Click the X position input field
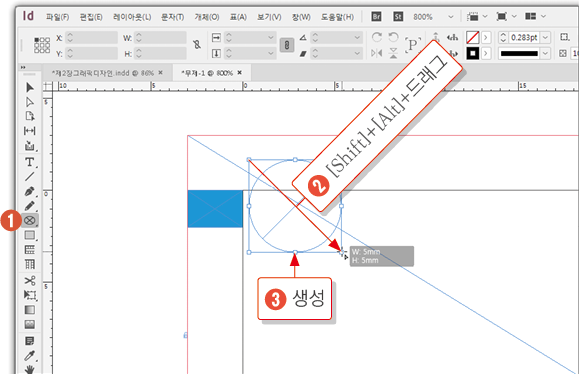The image size is (579, 374). (x=92, y=37)
